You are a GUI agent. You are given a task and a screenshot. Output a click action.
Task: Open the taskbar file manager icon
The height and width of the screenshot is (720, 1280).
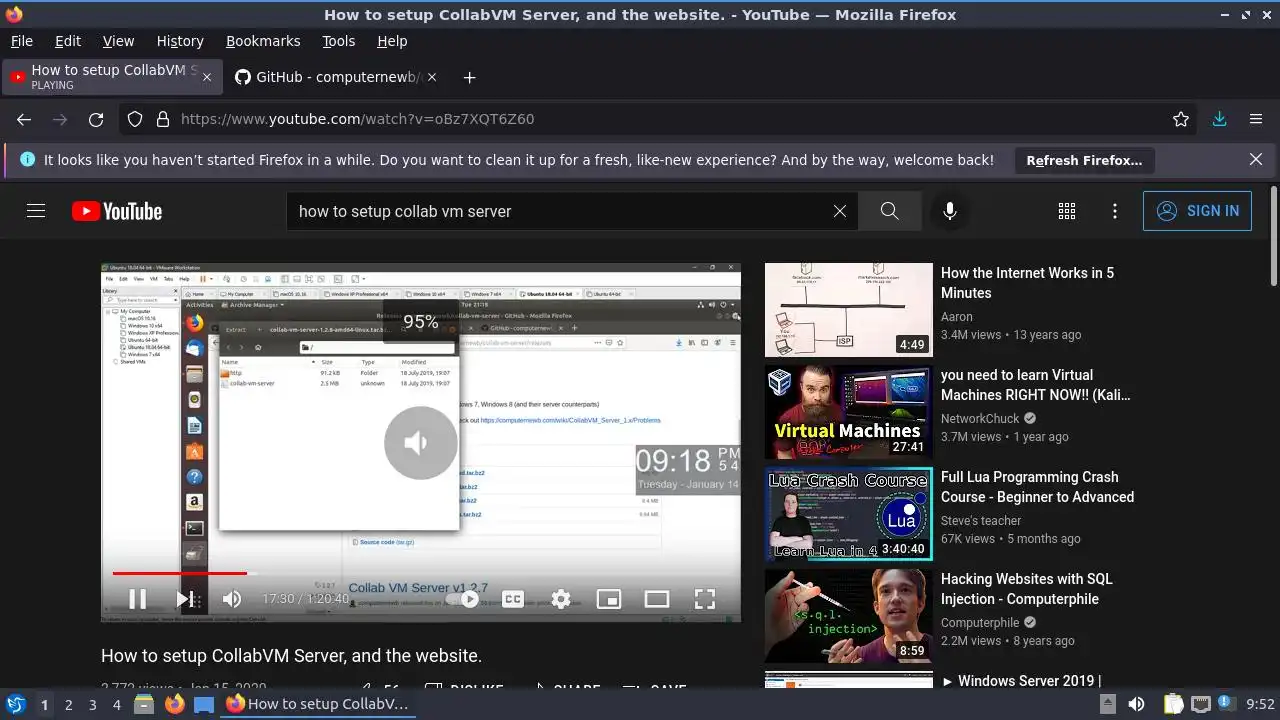pos(144,705)
